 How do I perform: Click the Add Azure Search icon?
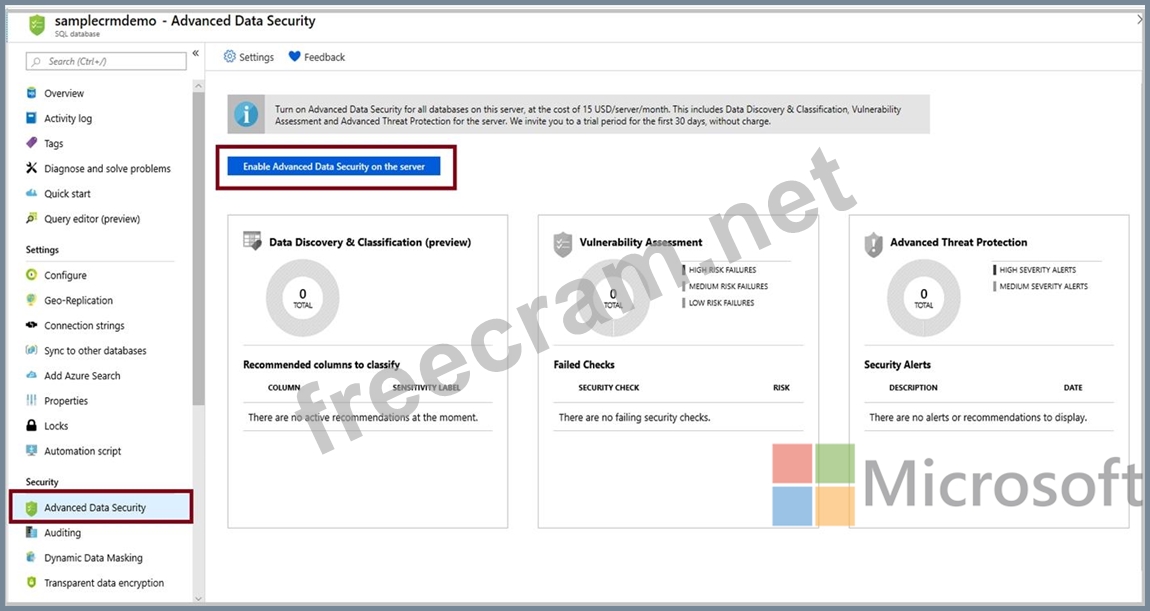[x=31, y=376]
